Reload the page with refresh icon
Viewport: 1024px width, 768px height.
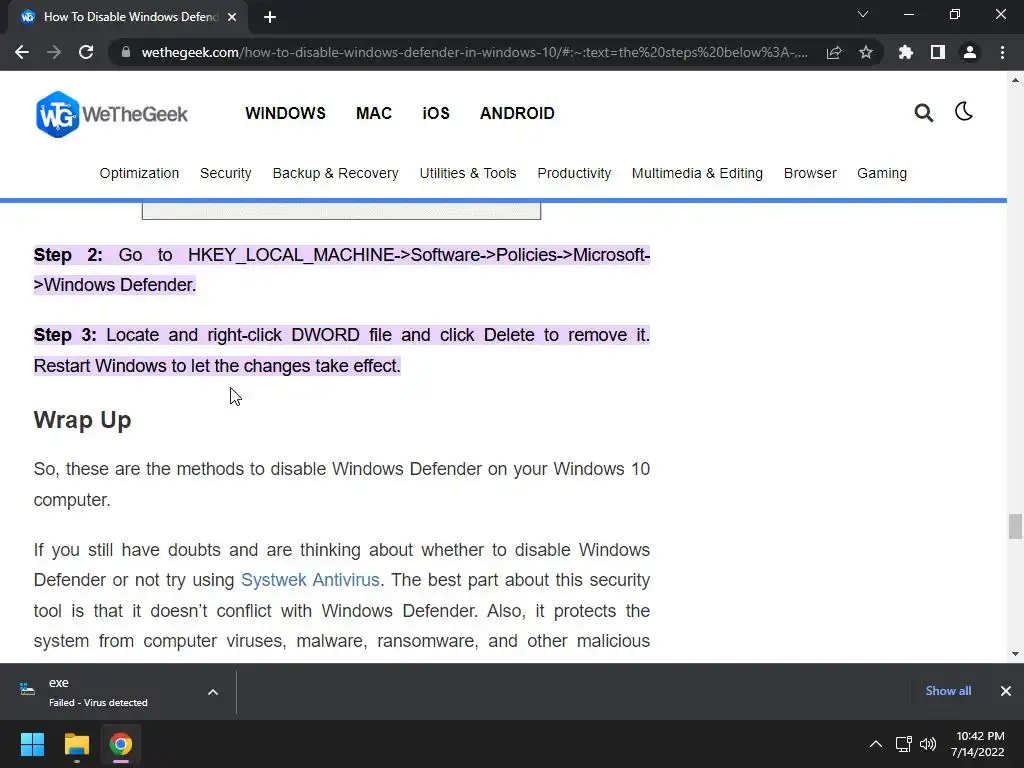pos(86,52)
